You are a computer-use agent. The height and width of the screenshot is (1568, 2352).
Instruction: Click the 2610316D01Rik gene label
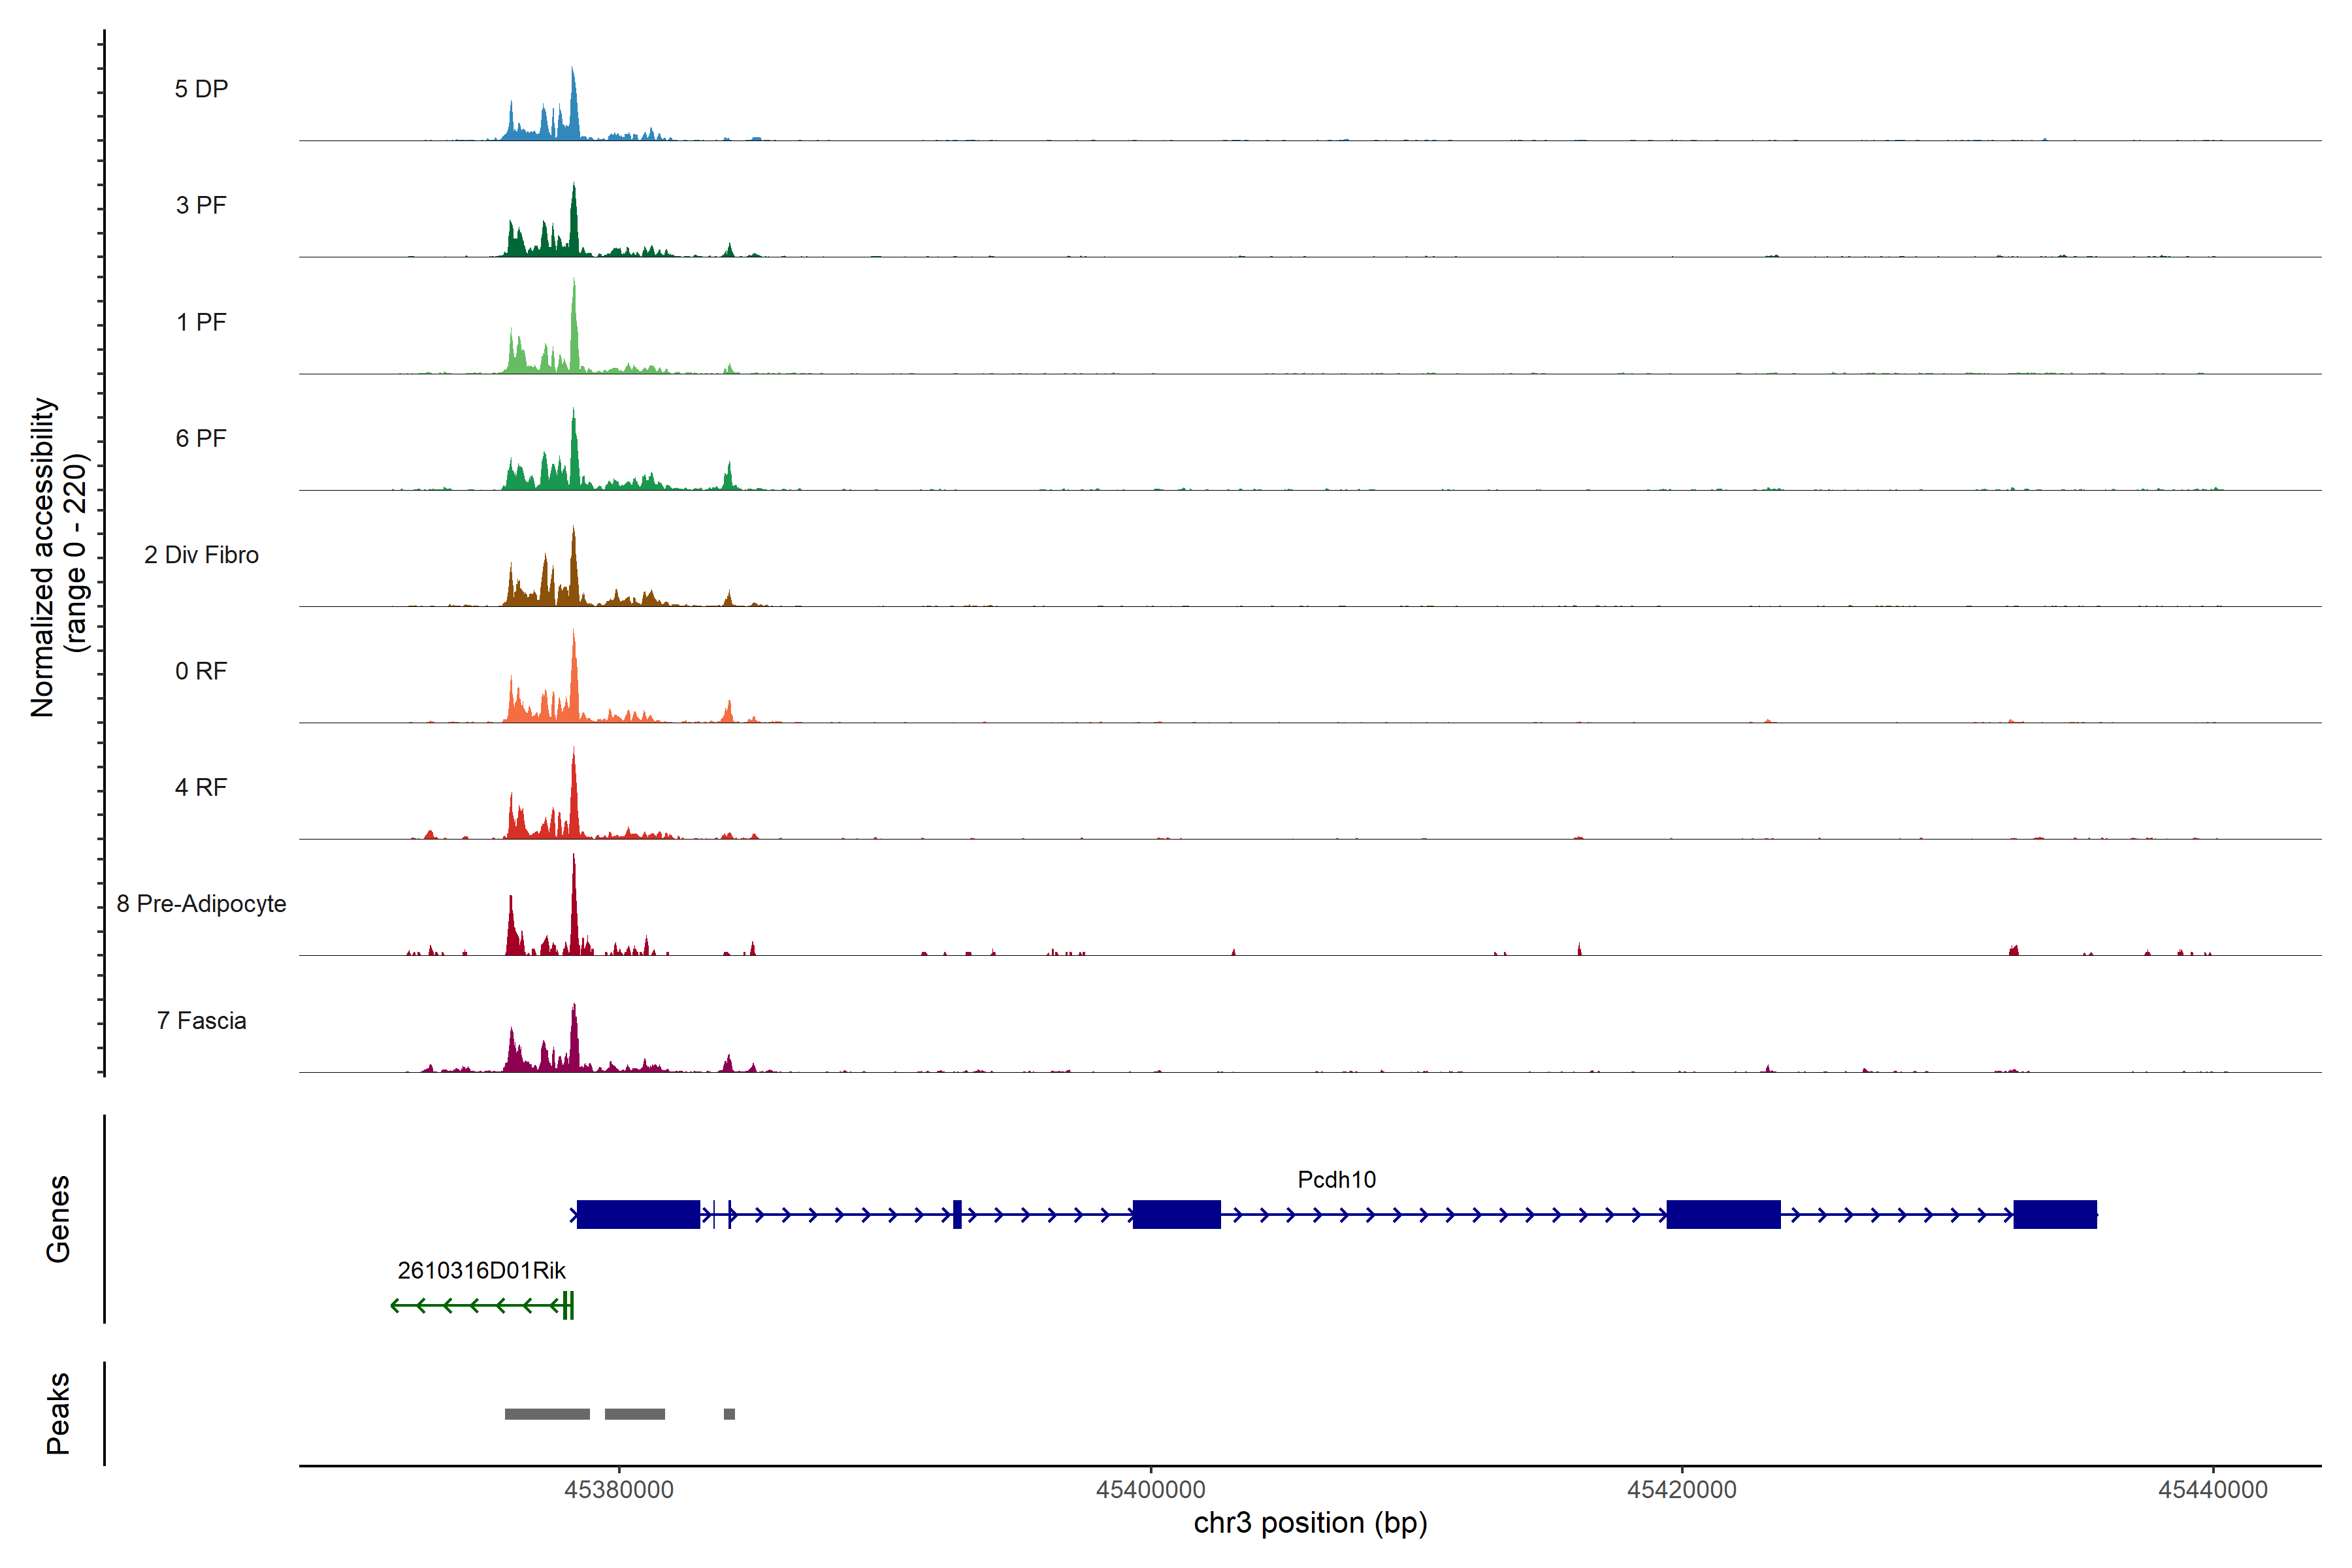(x=481, y=1271)
